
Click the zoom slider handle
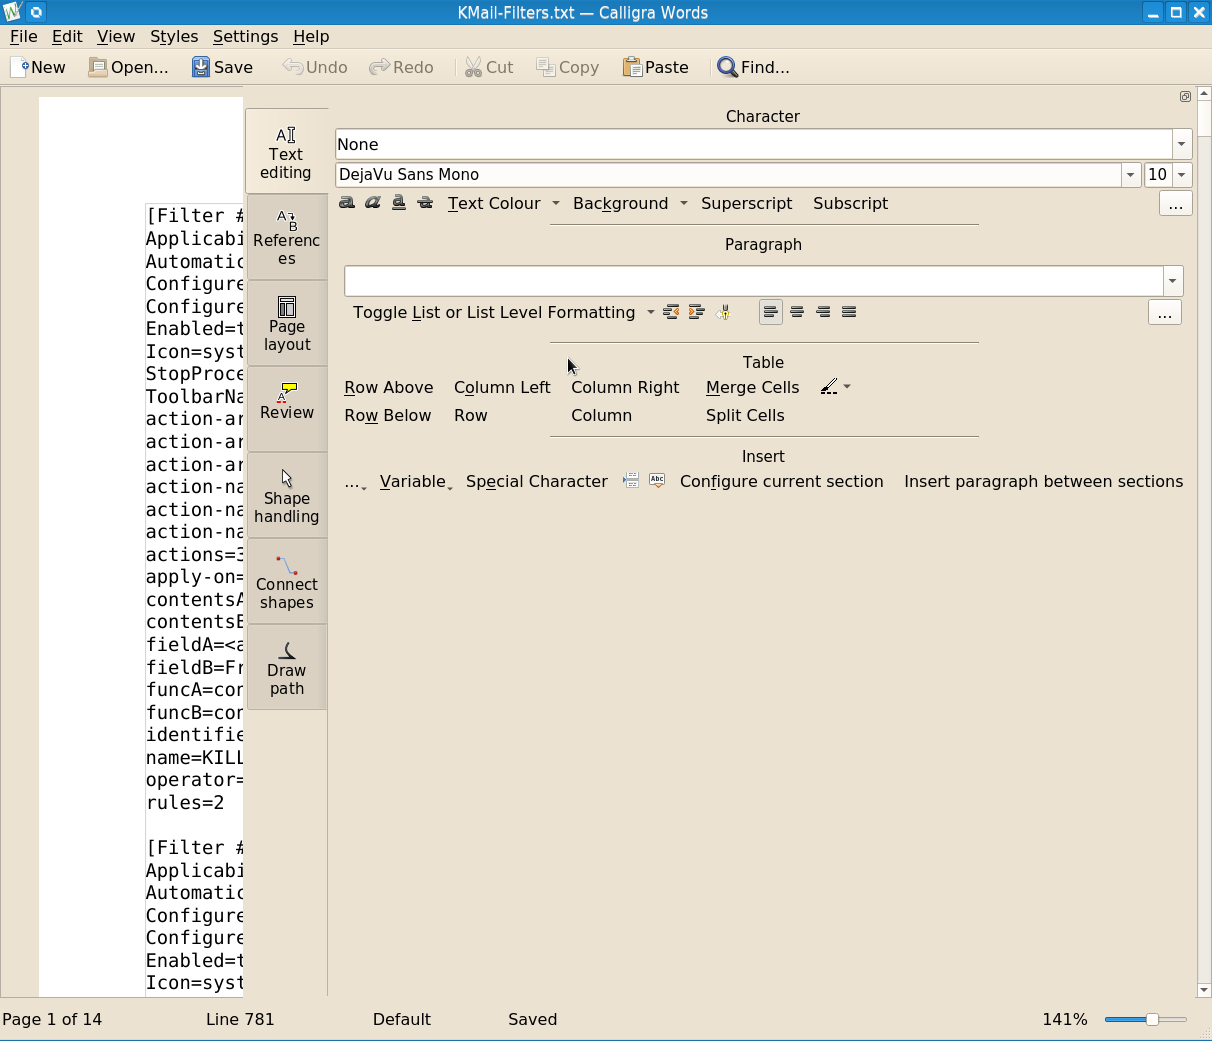click(x=1152, y=1019)
